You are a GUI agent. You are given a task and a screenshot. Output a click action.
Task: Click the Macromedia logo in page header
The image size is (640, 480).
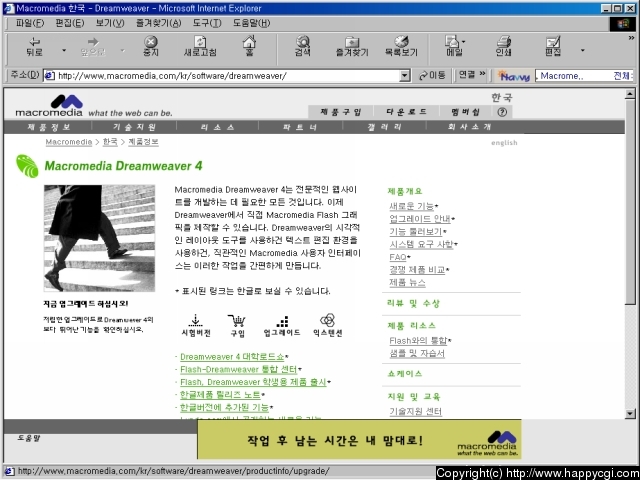pos(49,106)
